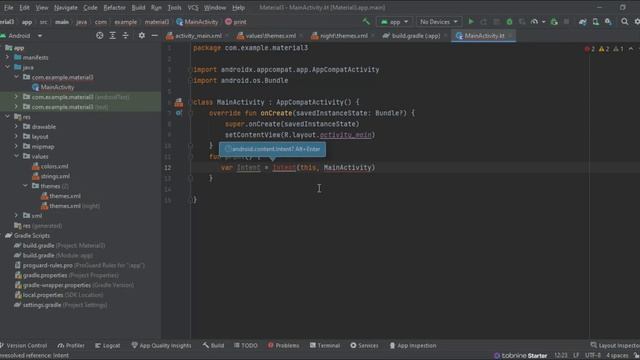The width and height of the screenshot is (640, 360).
Task: Open the TODO tool window
Action: click(246, 346)
